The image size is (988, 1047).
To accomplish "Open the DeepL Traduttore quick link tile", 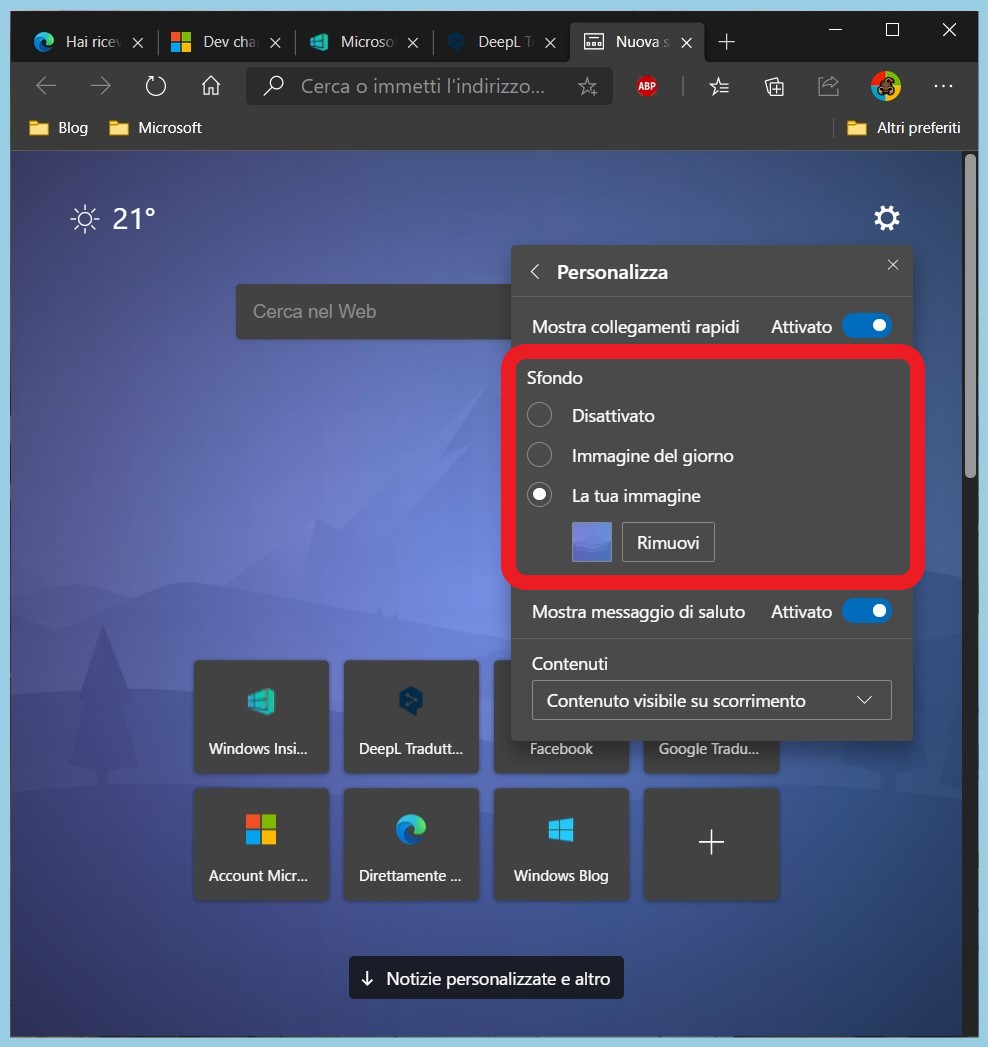I will tap(411, 717).
